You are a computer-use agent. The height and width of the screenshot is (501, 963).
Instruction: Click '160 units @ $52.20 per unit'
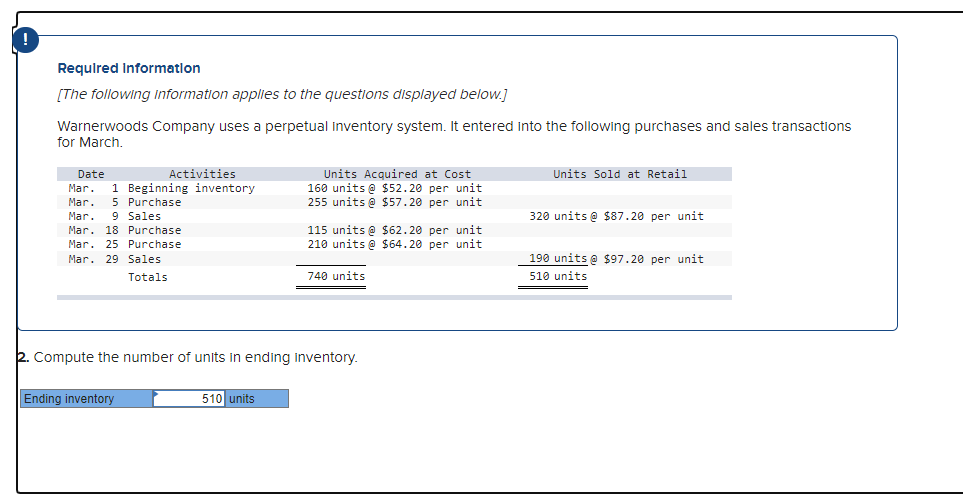395,188
